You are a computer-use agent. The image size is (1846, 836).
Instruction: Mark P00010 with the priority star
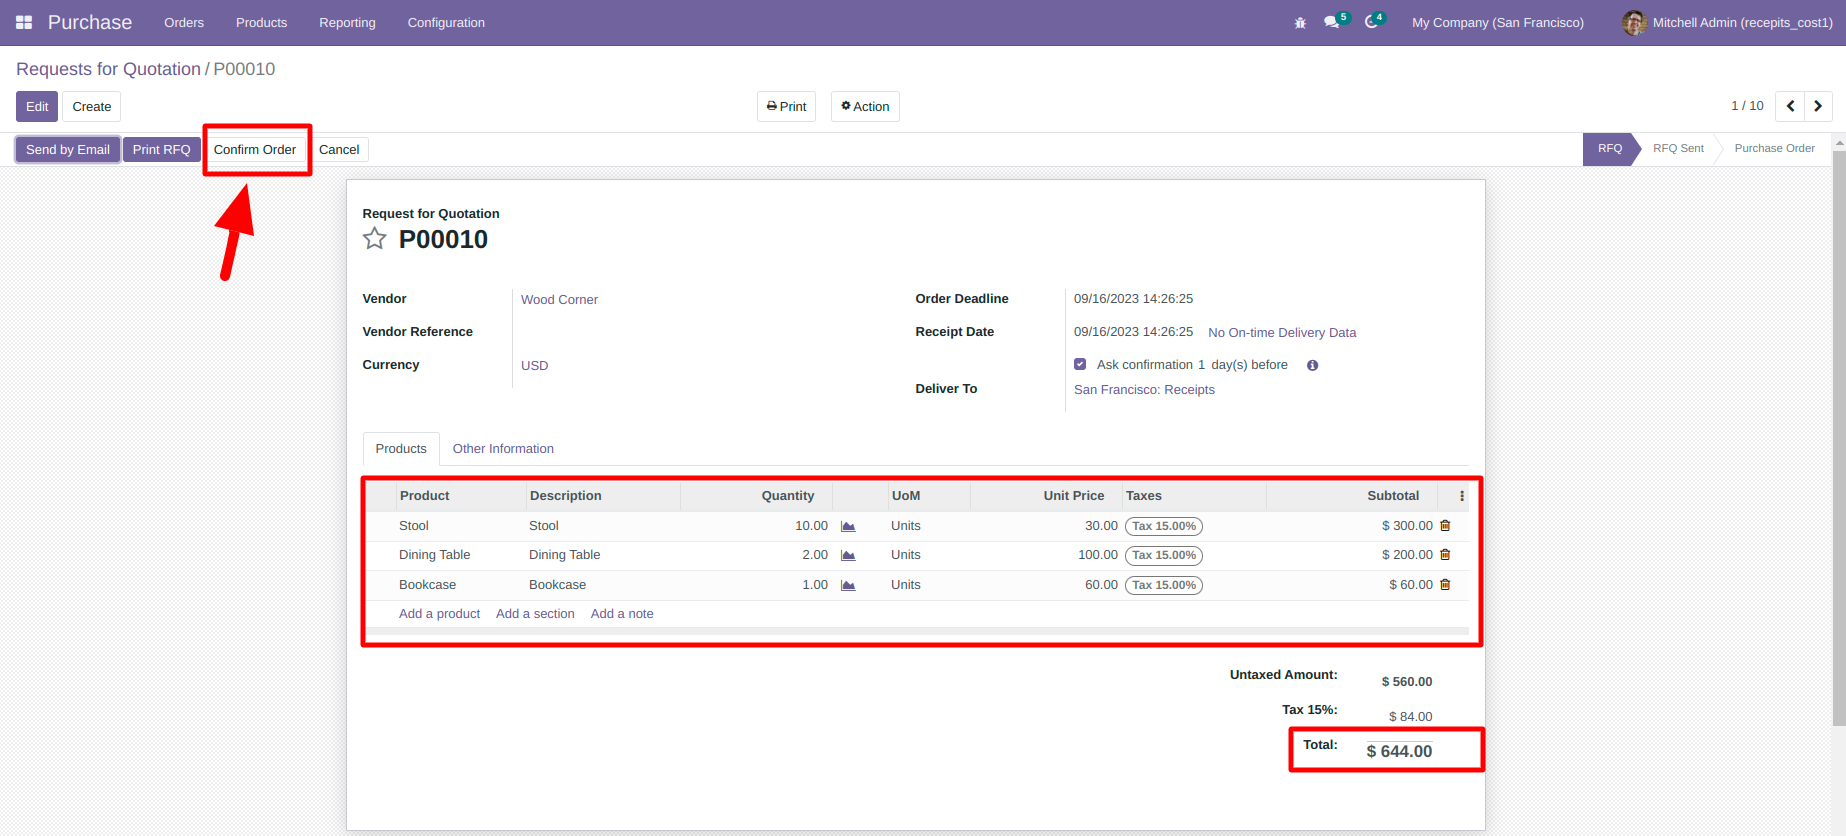[x=374, y=238]
